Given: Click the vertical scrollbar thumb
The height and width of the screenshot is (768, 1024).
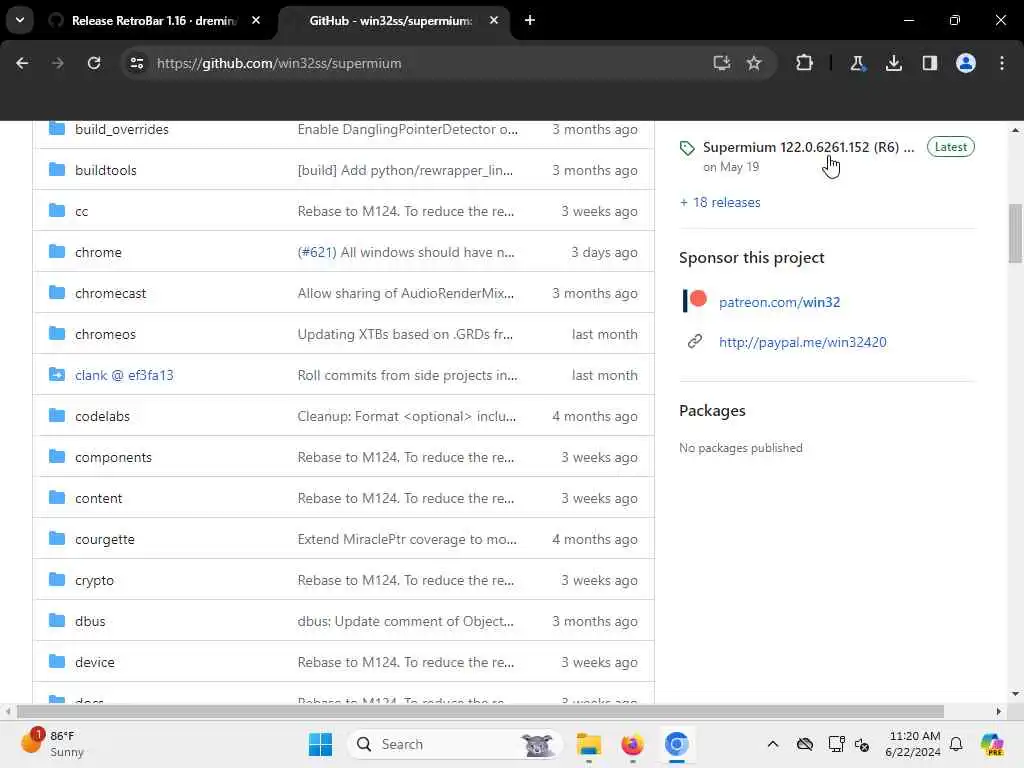Looking at the screenshot, I should pyautogui.click(x=1015, y=233).
